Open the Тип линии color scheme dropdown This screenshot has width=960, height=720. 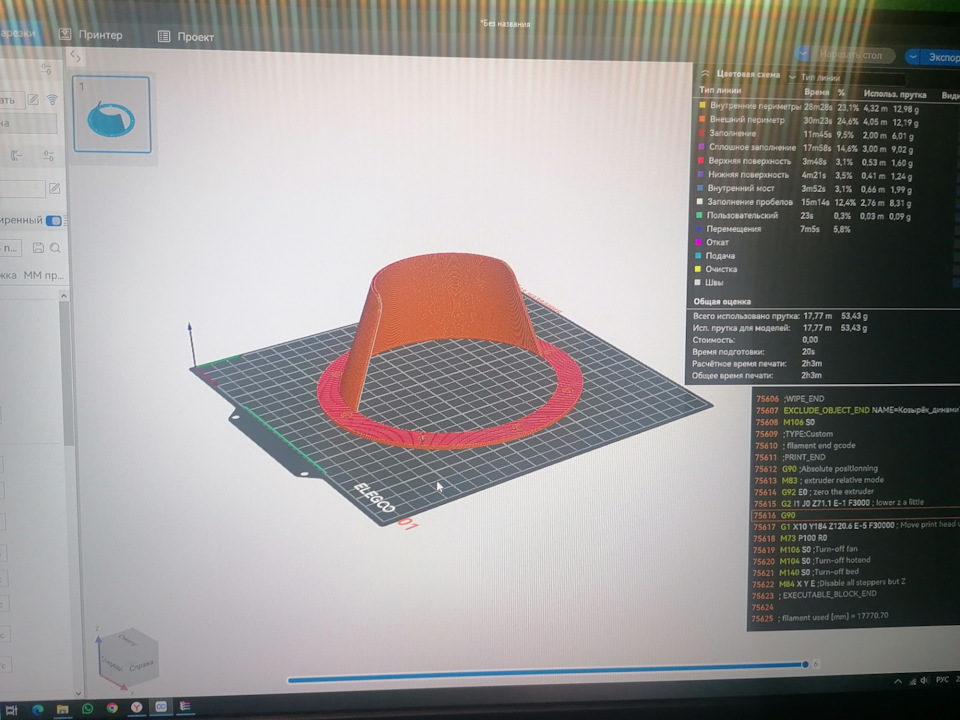pyautogui.click(x=846, y=78)
